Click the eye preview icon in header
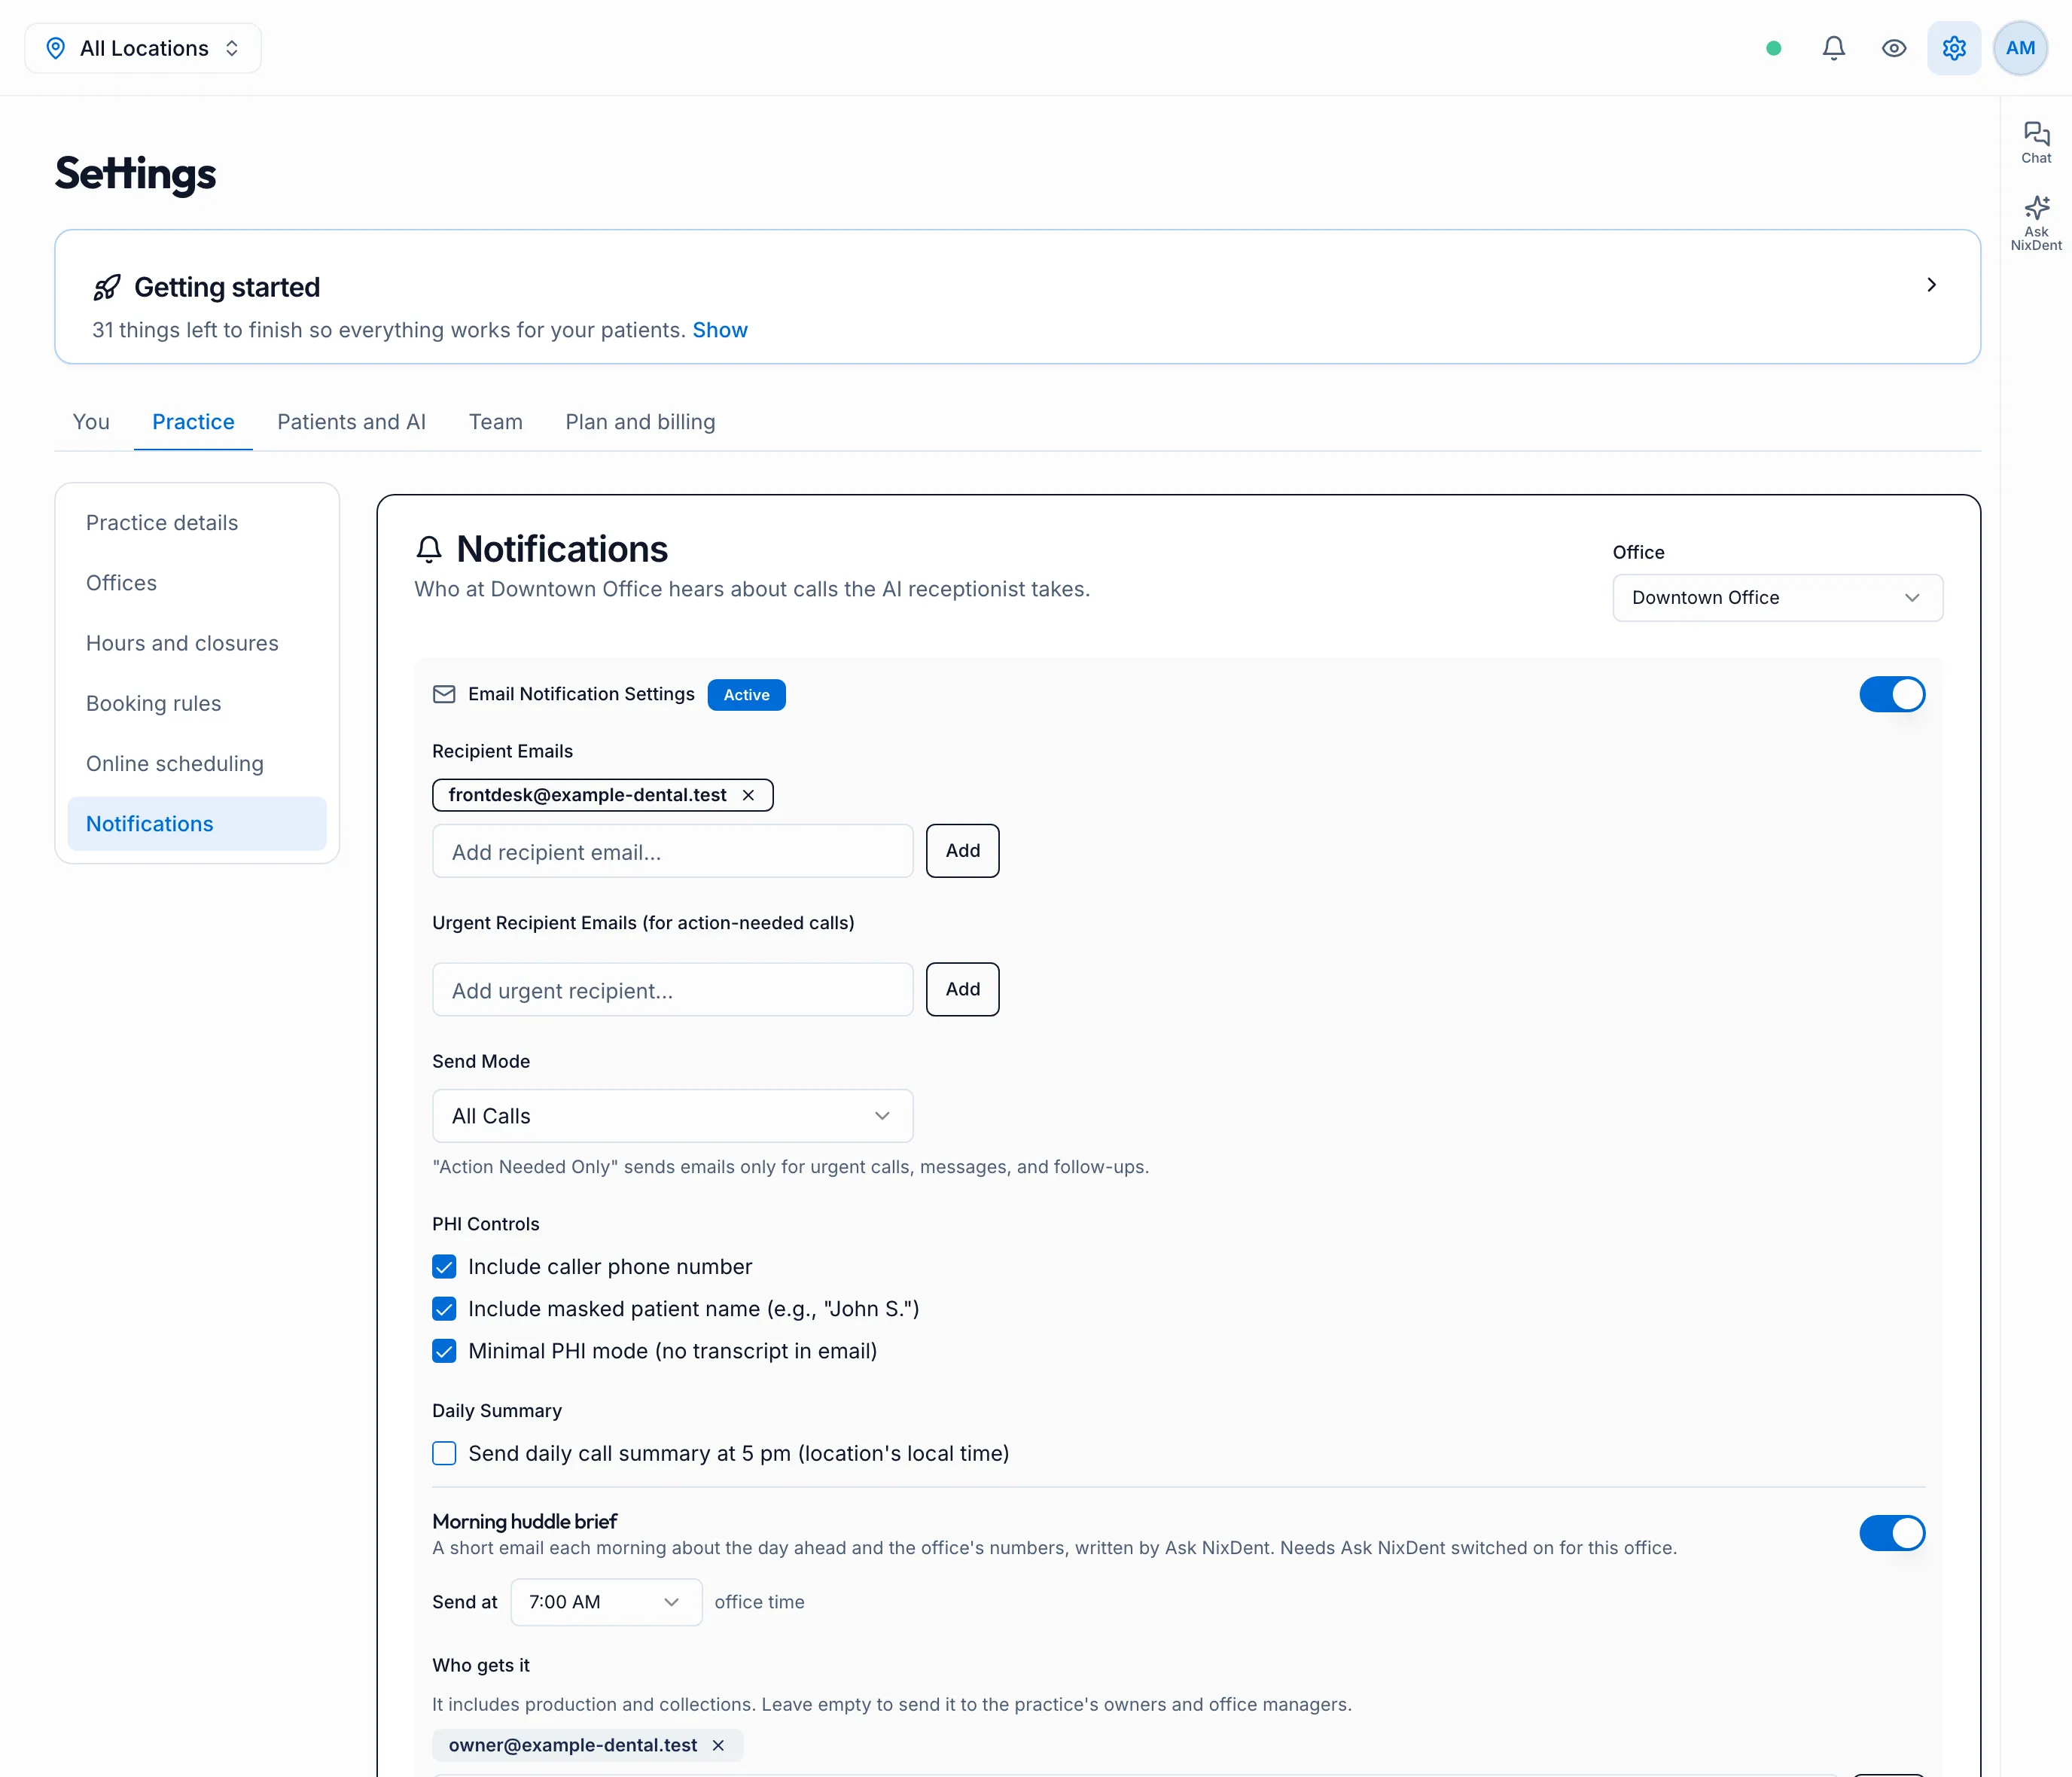This screenshot has width=2072, height=1777. [1893, 48]
